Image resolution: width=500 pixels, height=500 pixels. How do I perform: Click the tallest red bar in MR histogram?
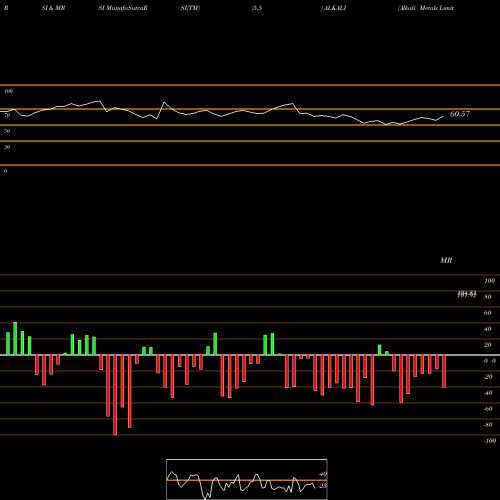115,395
